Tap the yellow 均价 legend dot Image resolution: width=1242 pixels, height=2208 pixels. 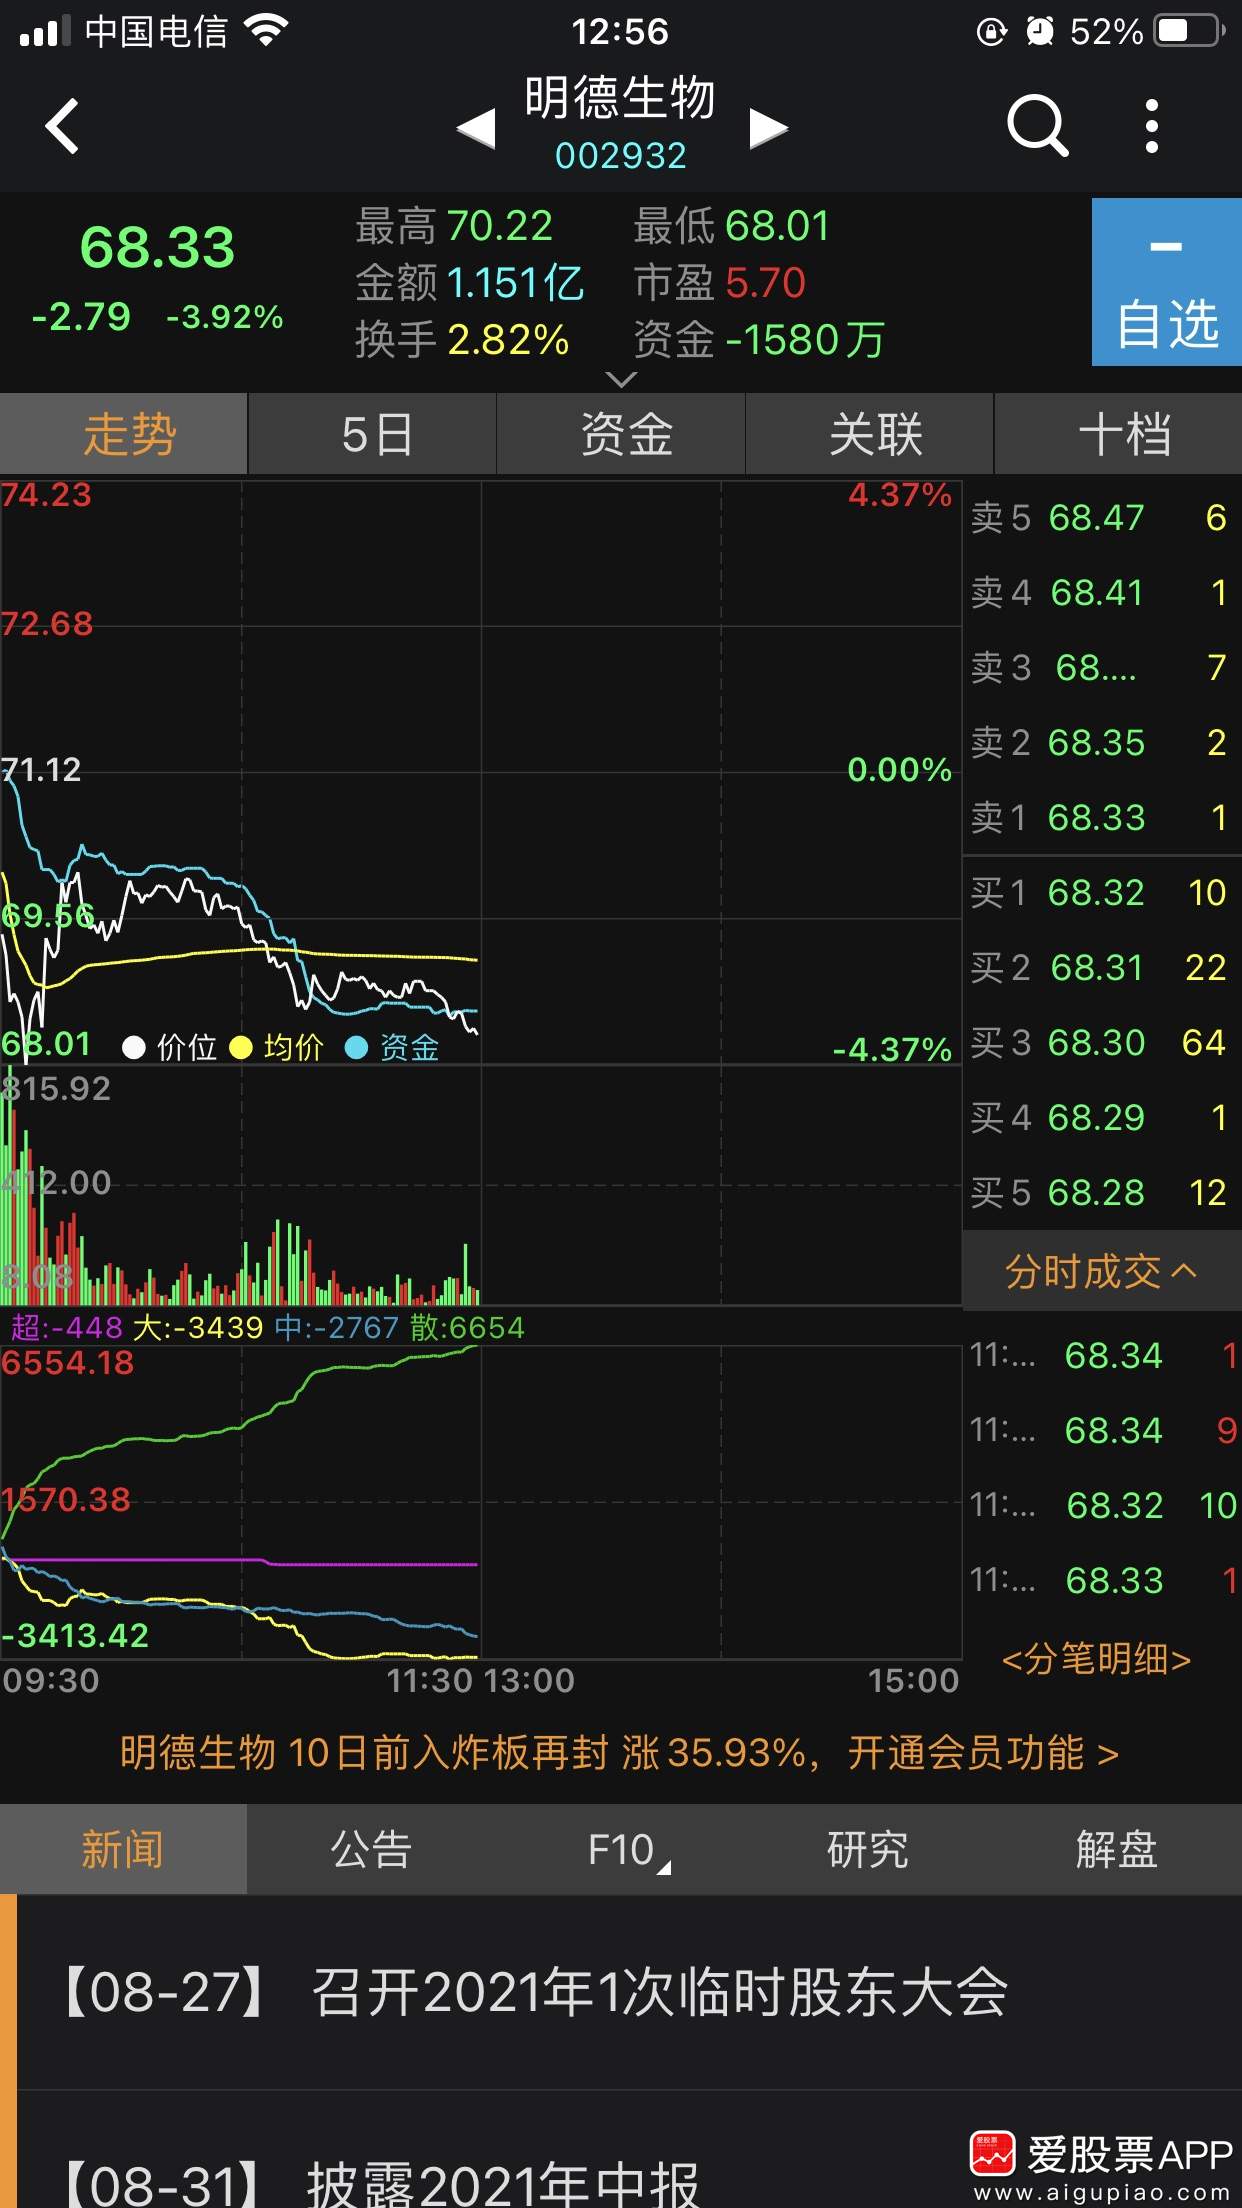click(x=241, y=1048)
